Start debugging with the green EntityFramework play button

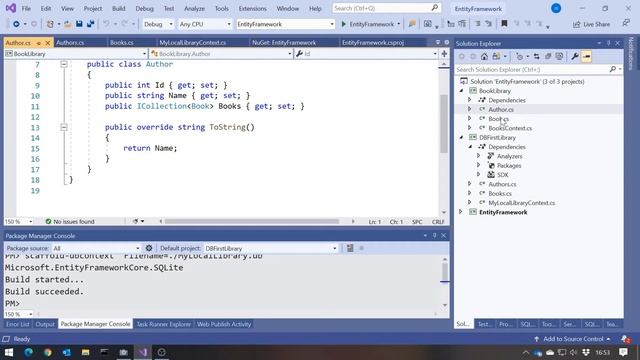[367, 24]
